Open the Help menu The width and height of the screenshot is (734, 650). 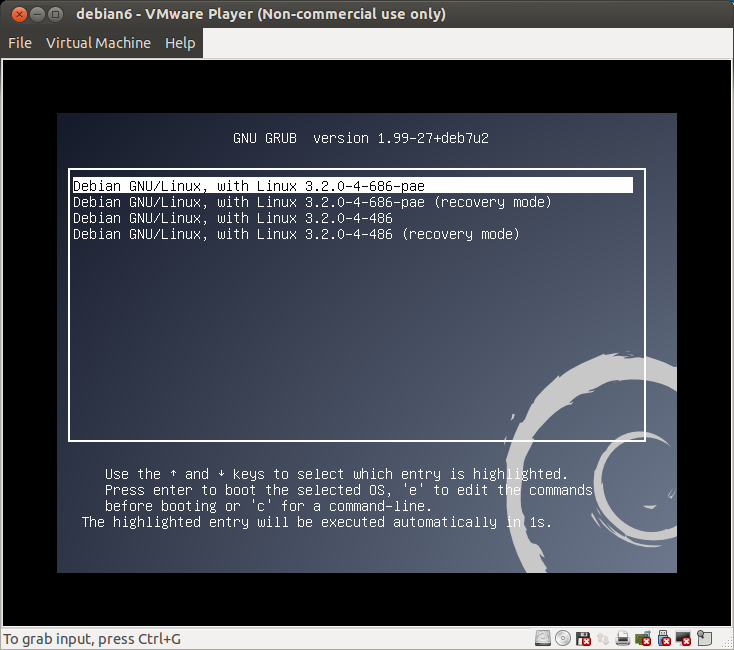[180, 43]
